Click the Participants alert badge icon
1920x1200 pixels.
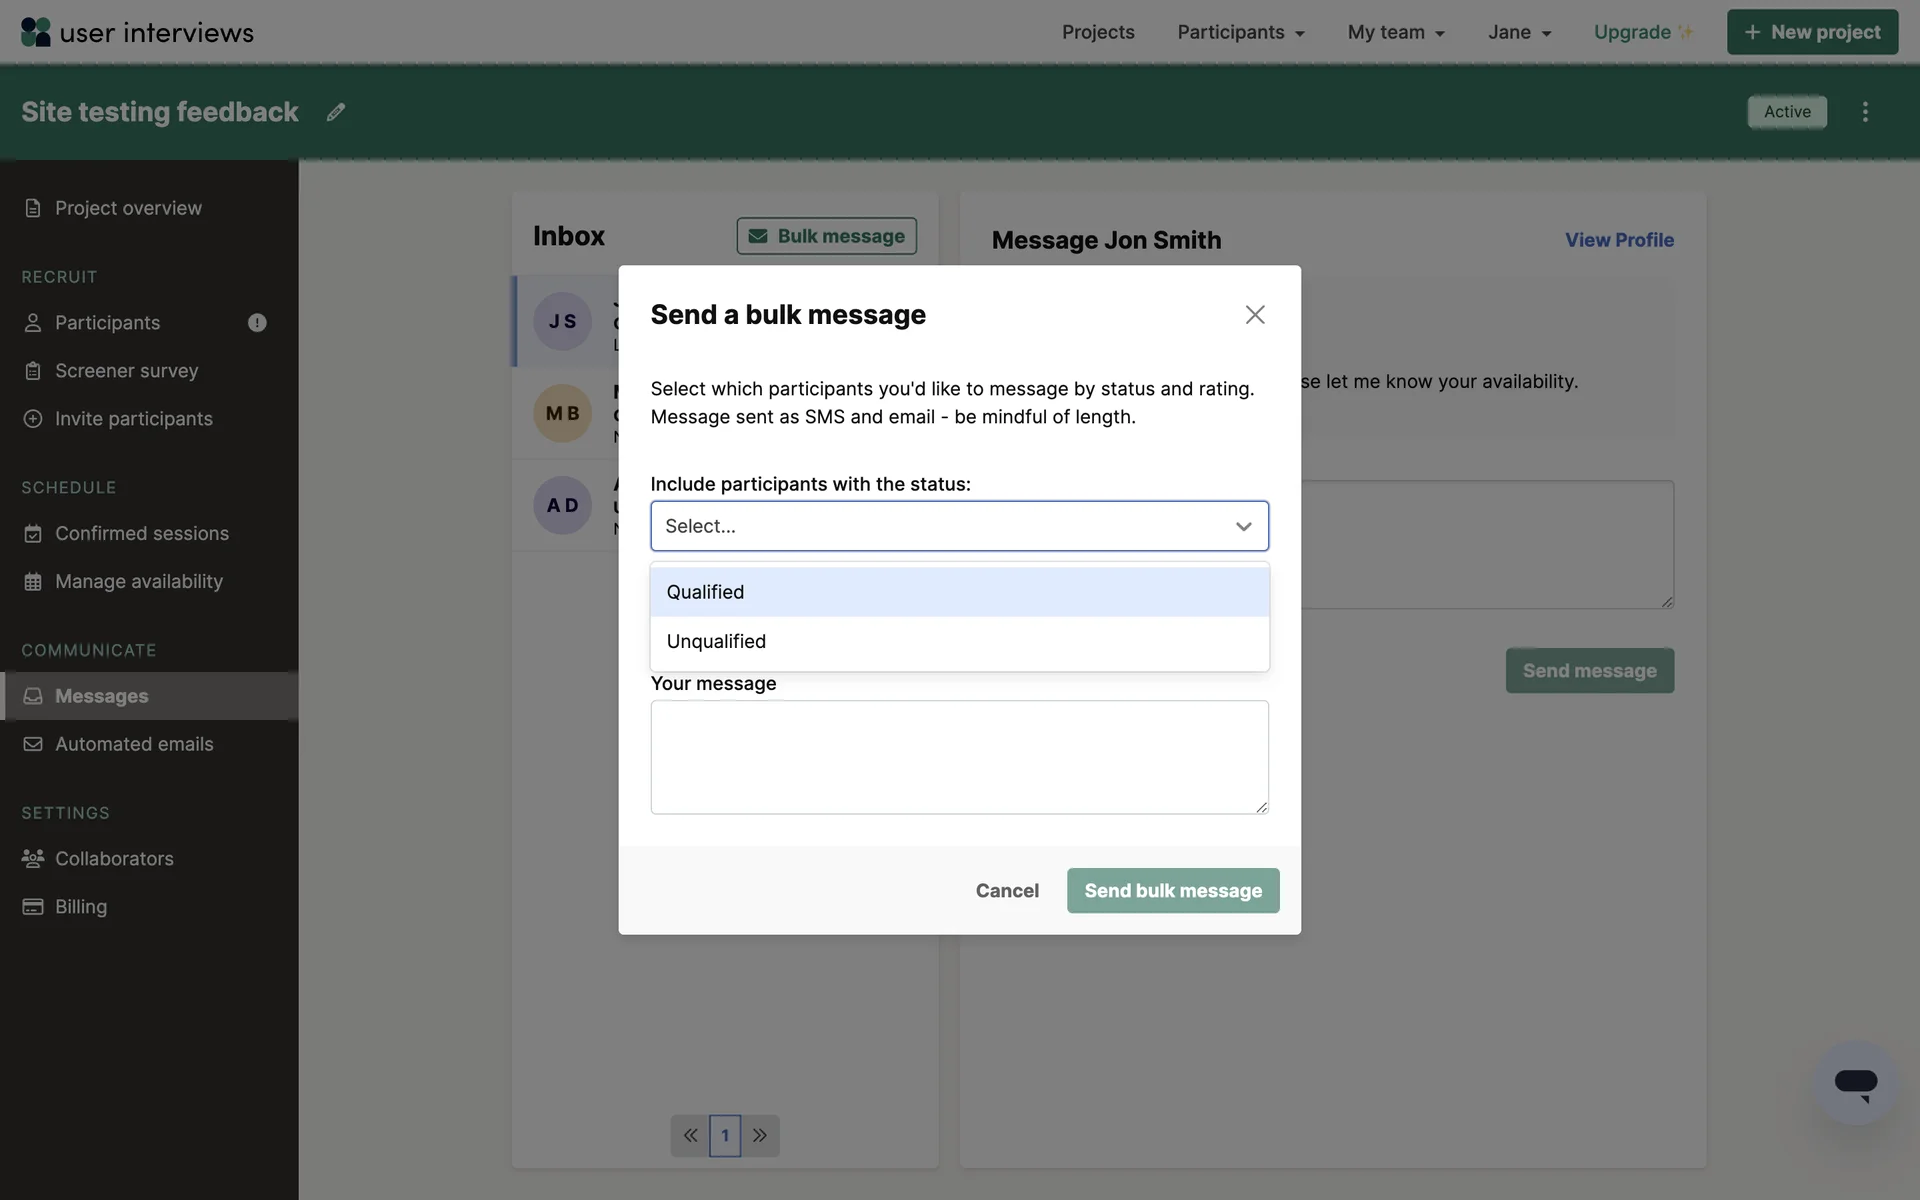257,323
